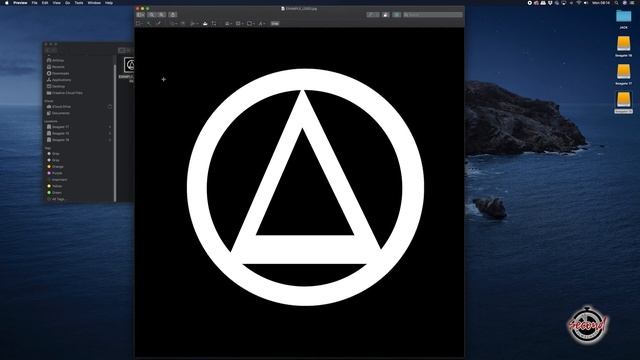
Task: Select the JACK folder on the desktop
Action: (x=623, y=17)
